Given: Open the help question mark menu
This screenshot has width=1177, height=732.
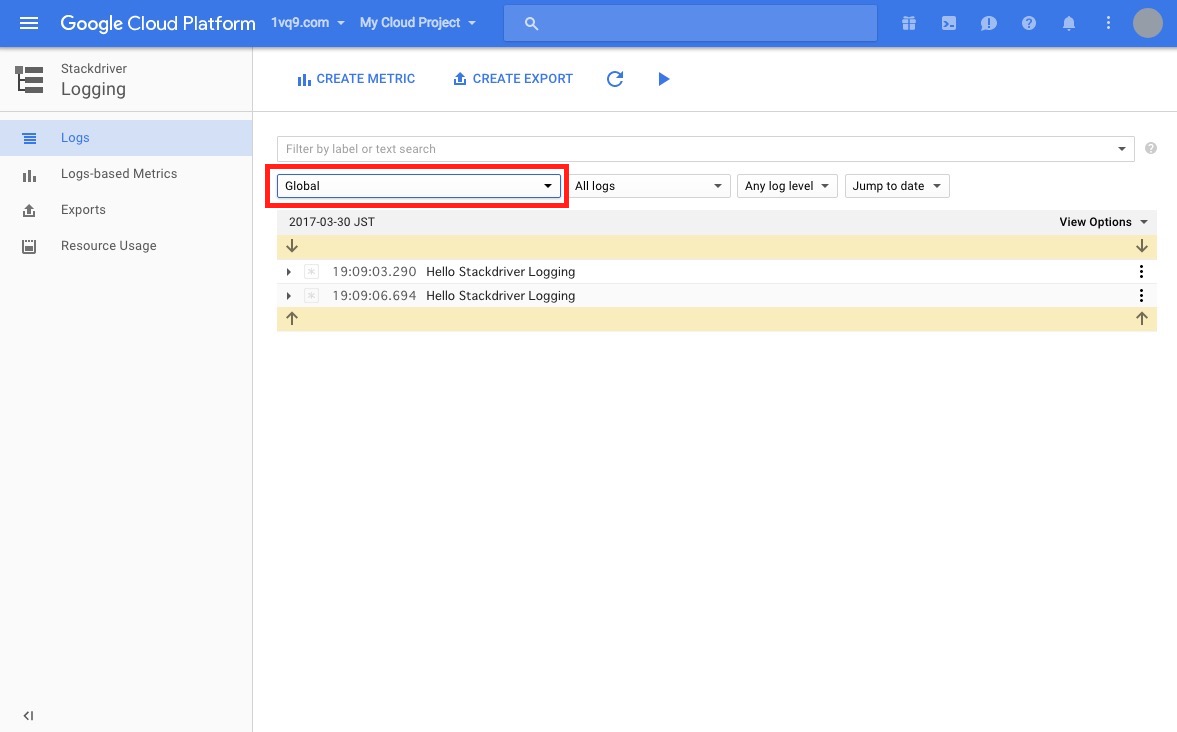Looking at the screenshot, I should tap(1028, 23).
